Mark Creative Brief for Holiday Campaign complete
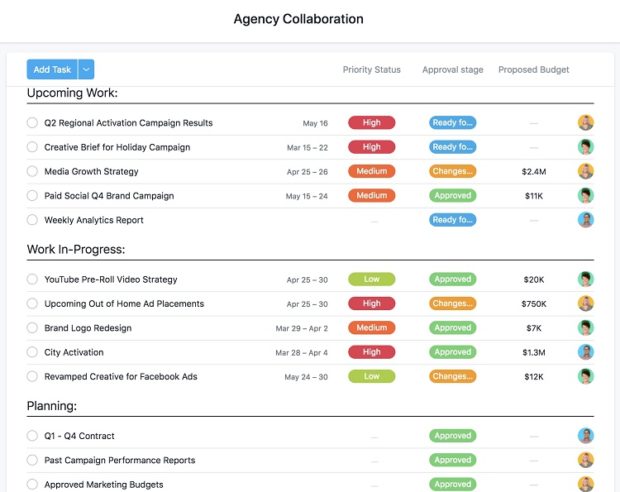Viewport: 620px width, 492px height. click(32, 147)
